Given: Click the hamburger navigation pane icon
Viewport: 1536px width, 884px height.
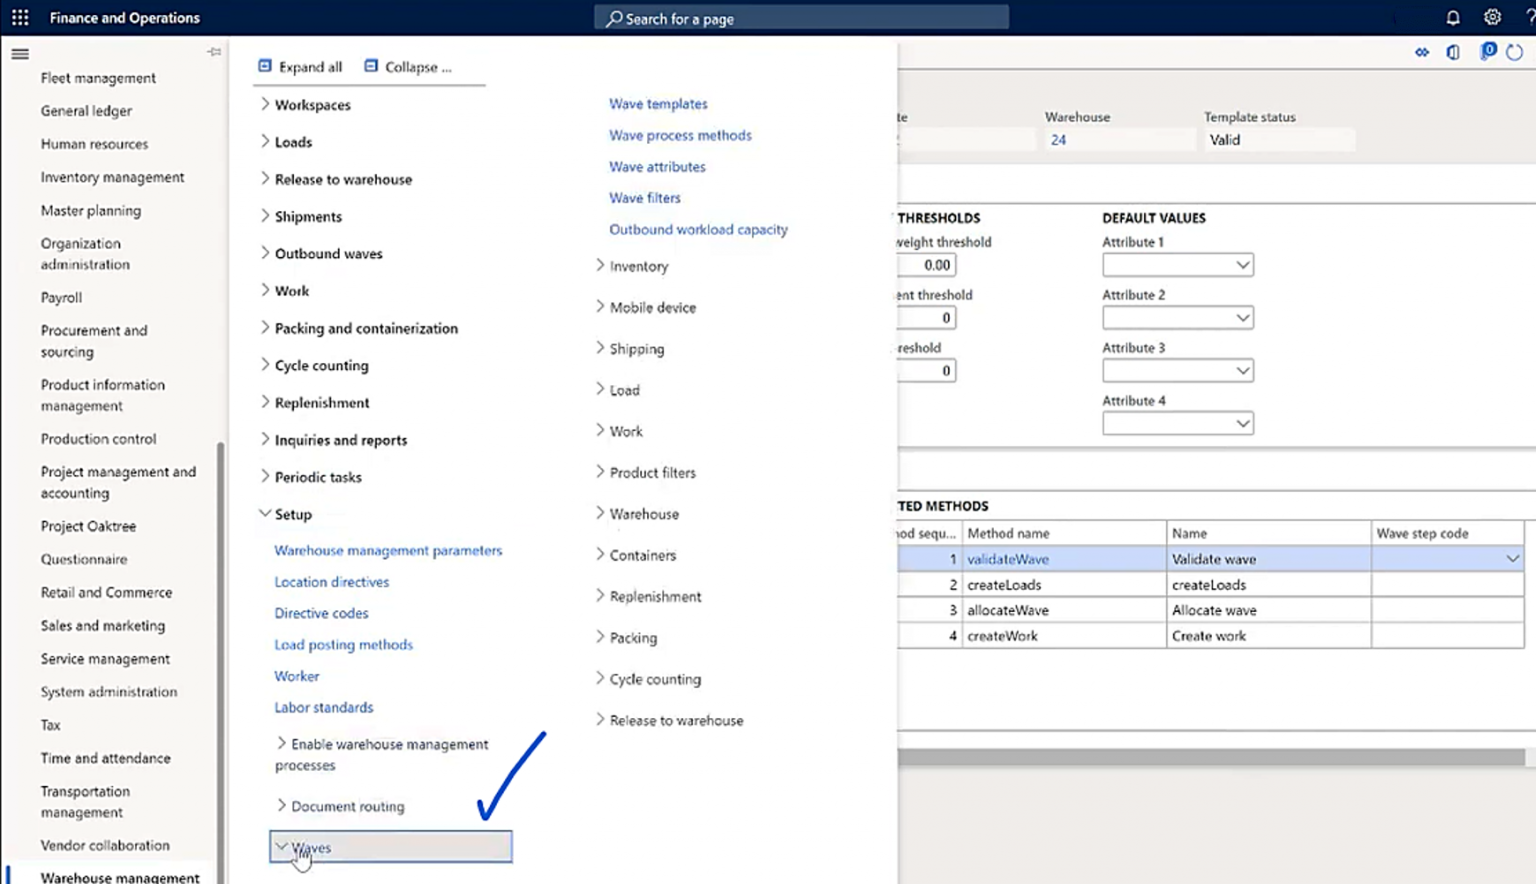Looking at the screenshot, I should pos(20,54).
